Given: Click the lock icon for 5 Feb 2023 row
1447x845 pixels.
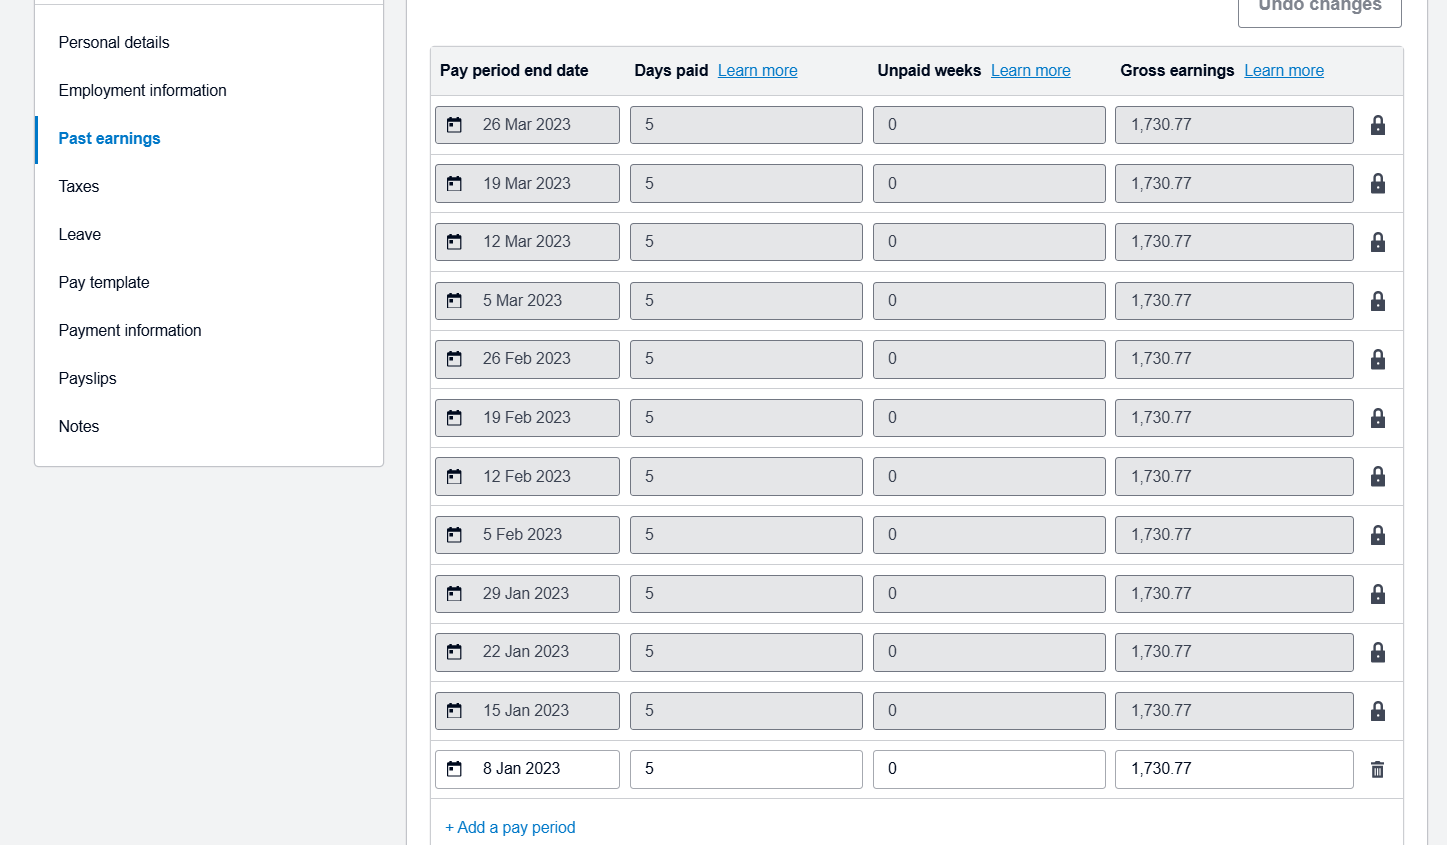Looking at the screenshot, I should [x=1377, y=535].
